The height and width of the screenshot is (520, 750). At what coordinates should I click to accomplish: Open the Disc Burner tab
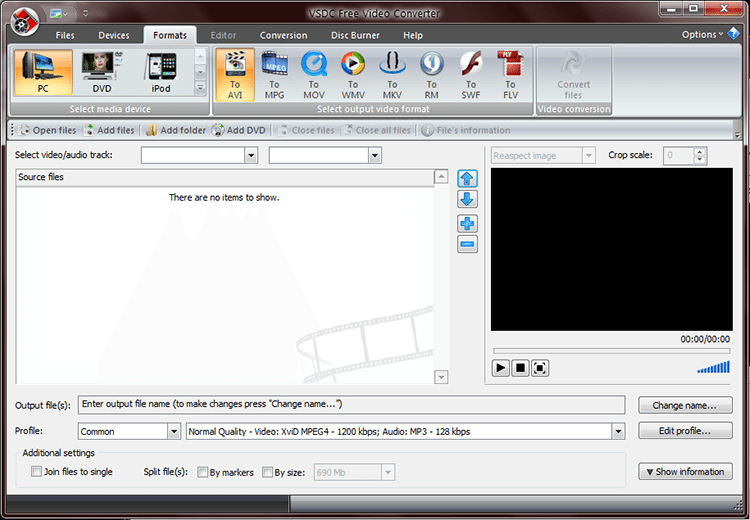(x=355, y=35)
